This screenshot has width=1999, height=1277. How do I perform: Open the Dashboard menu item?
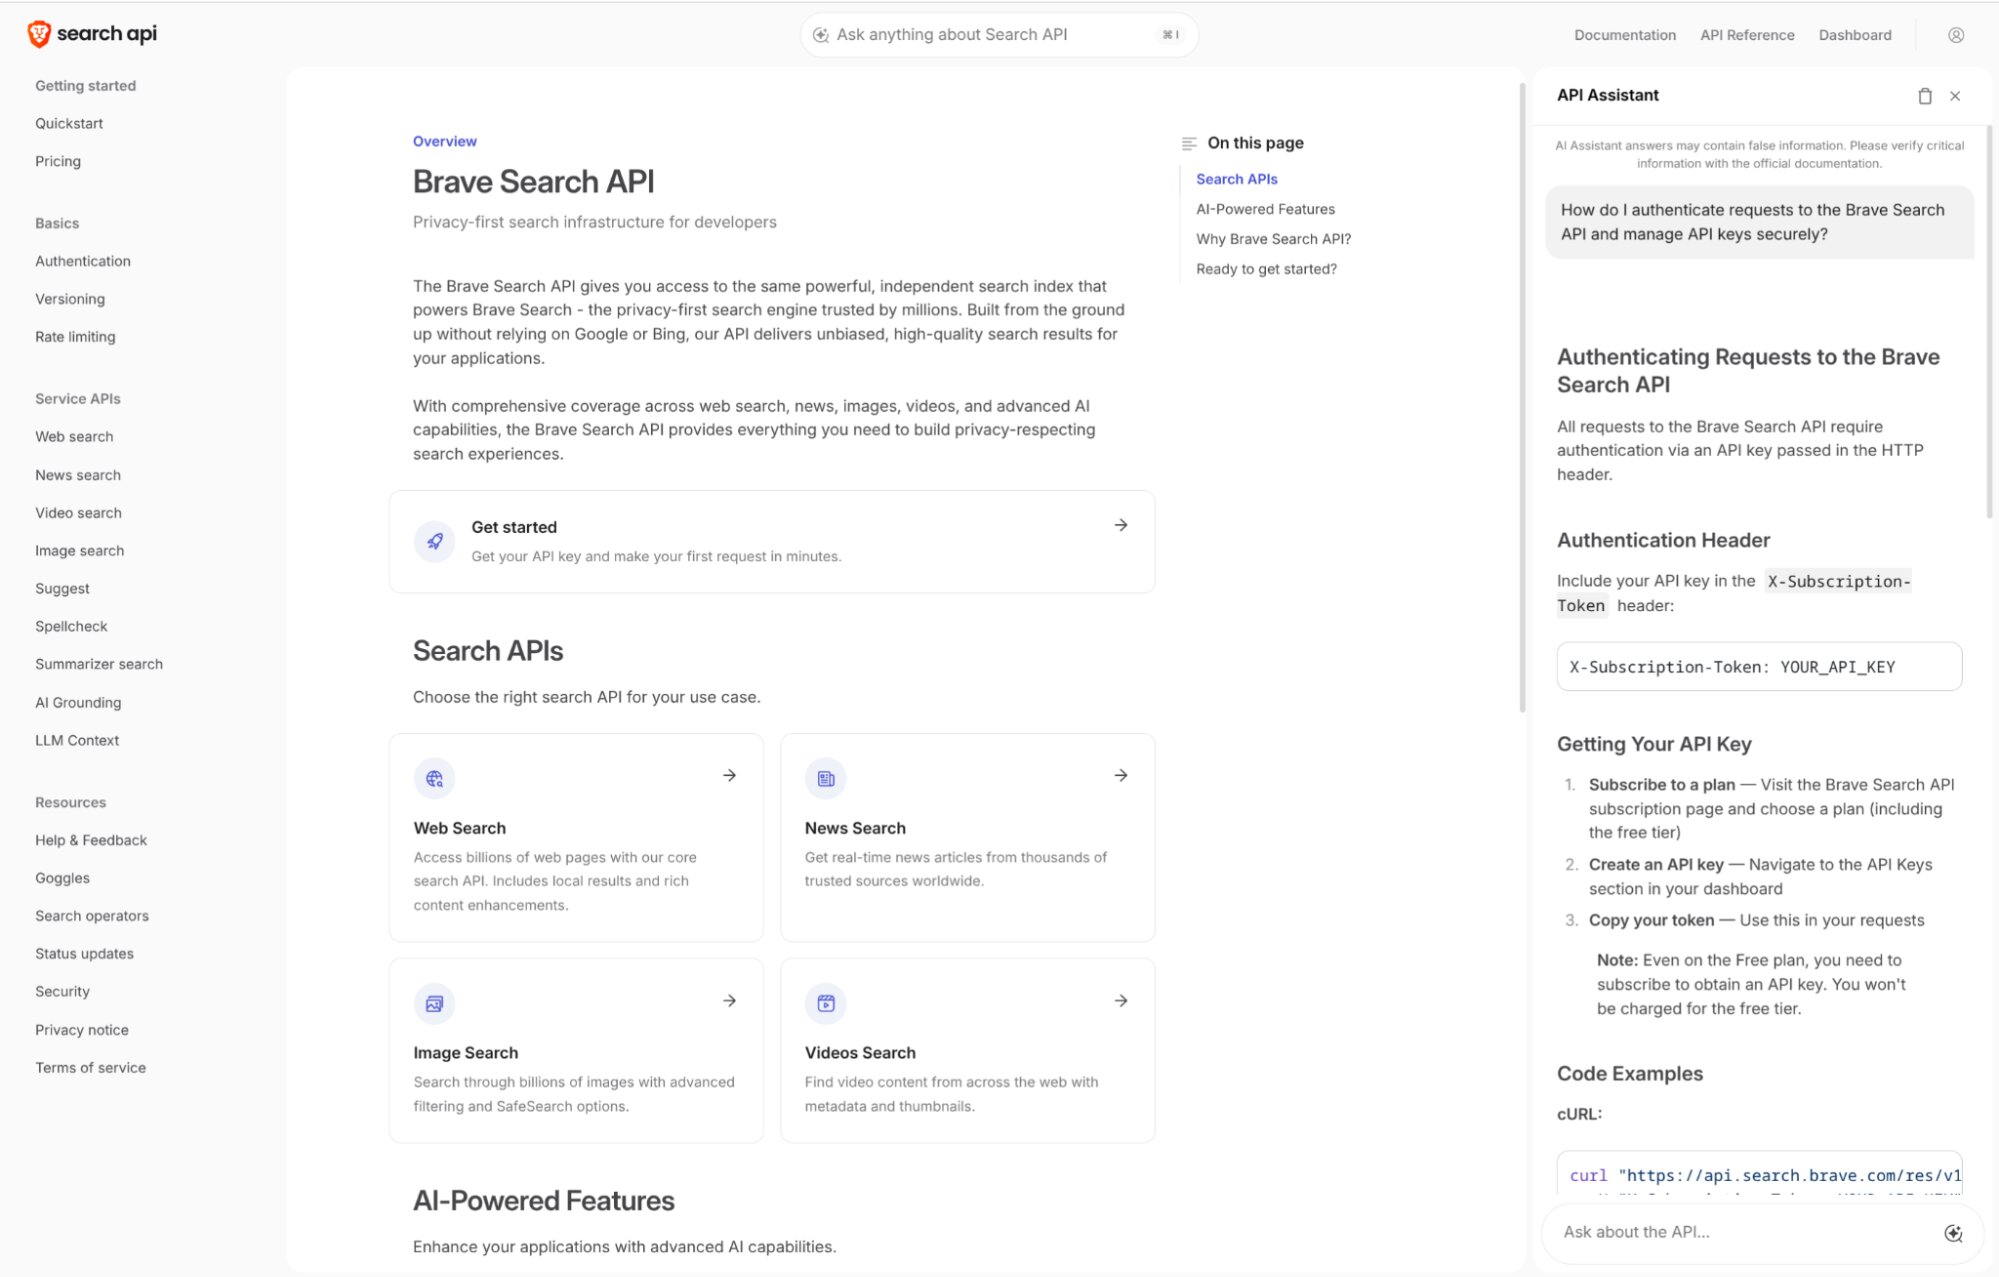(1854, 34)
